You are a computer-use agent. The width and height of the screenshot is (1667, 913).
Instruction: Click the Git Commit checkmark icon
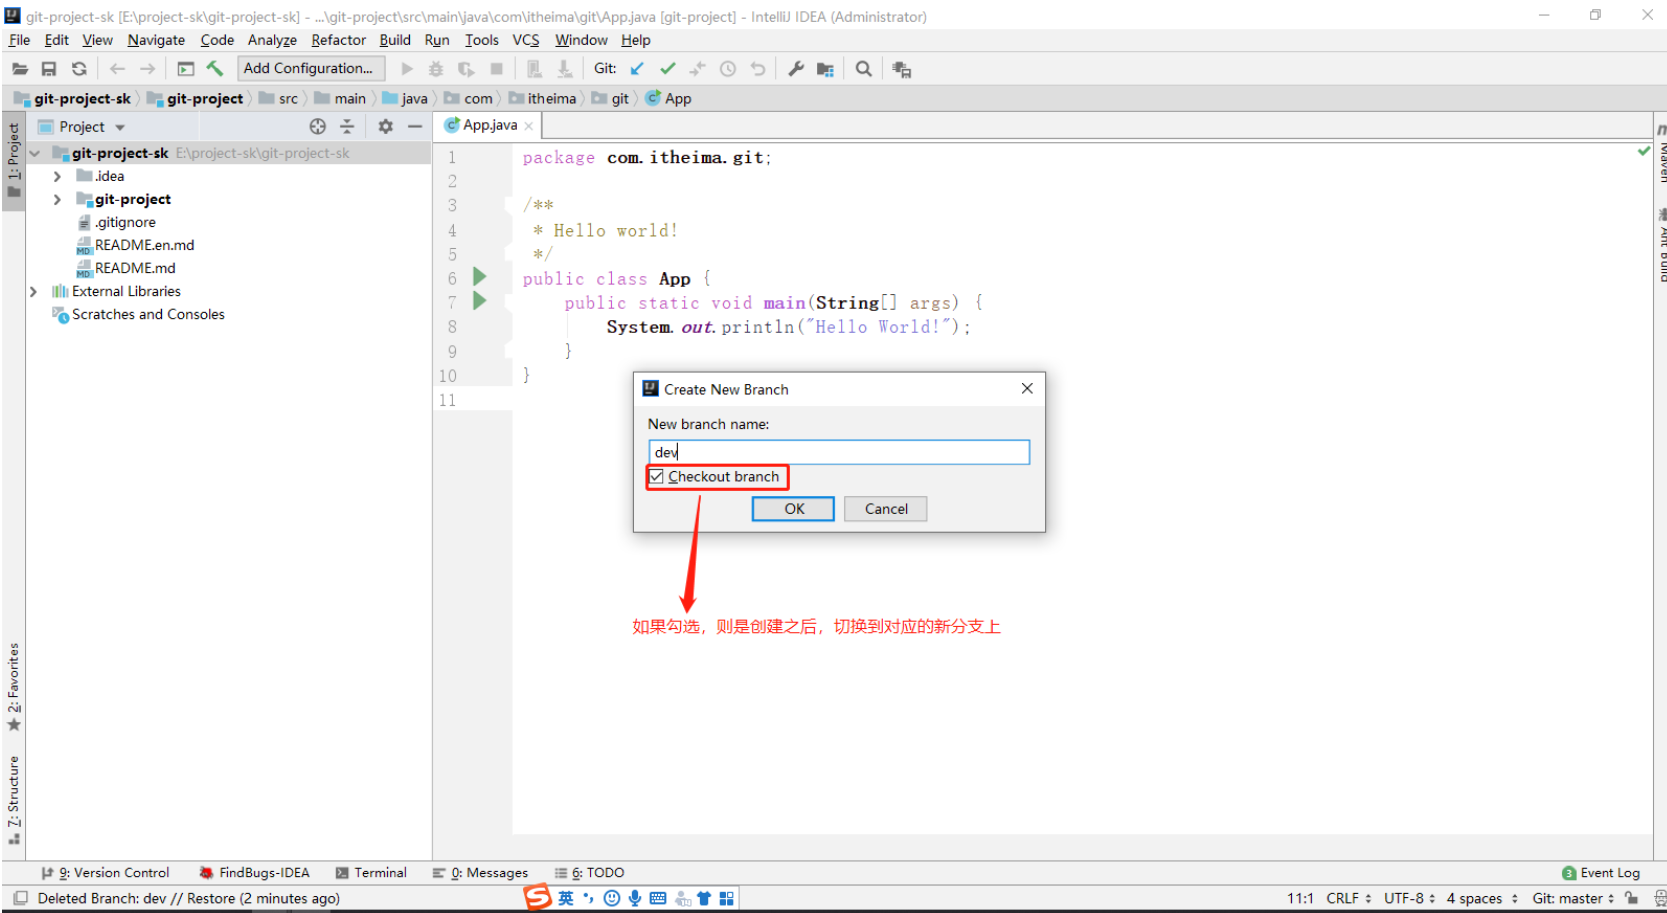coord(668,68)
